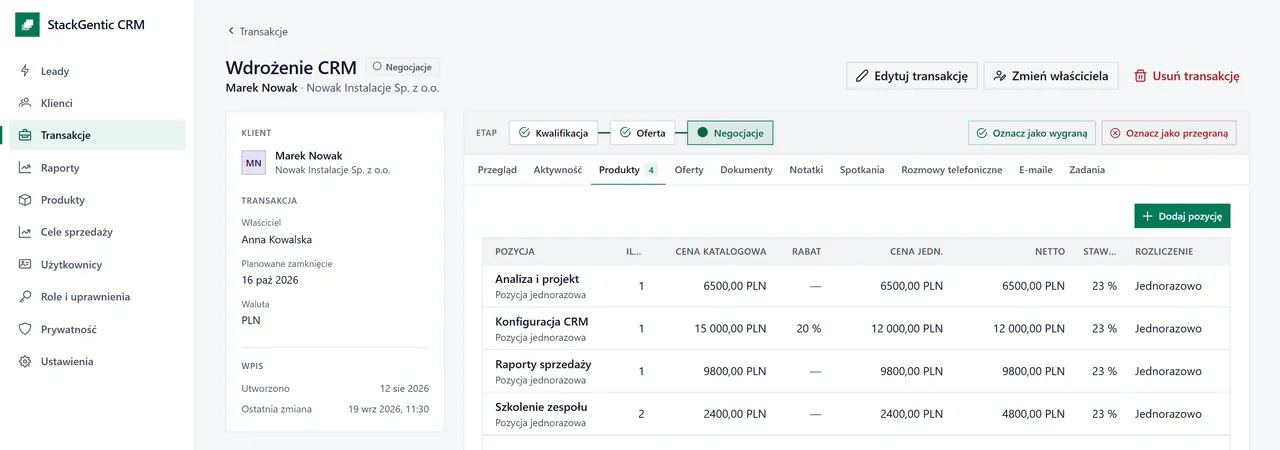
Task: Click the pencil icon in Edytuj transakcję
Action: pos(862,76)
